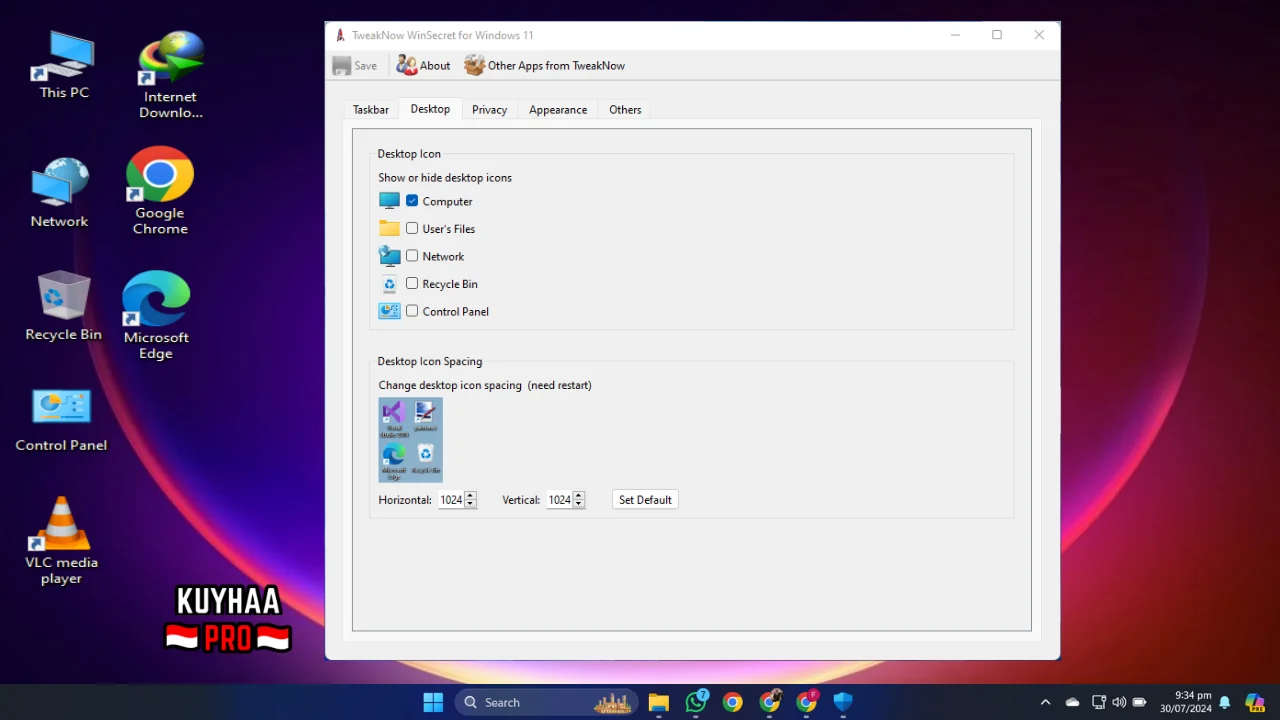
Task: Click the Save toolbar button
Action: point(355,66)
